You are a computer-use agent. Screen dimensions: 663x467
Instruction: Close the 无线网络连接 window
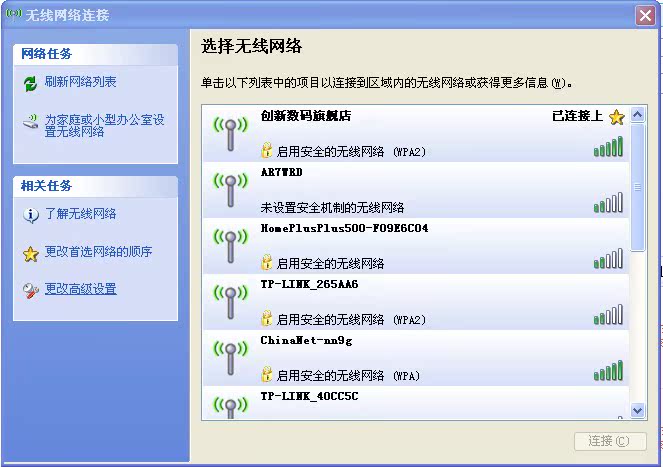pyautogui.click(x=645, y=16)
